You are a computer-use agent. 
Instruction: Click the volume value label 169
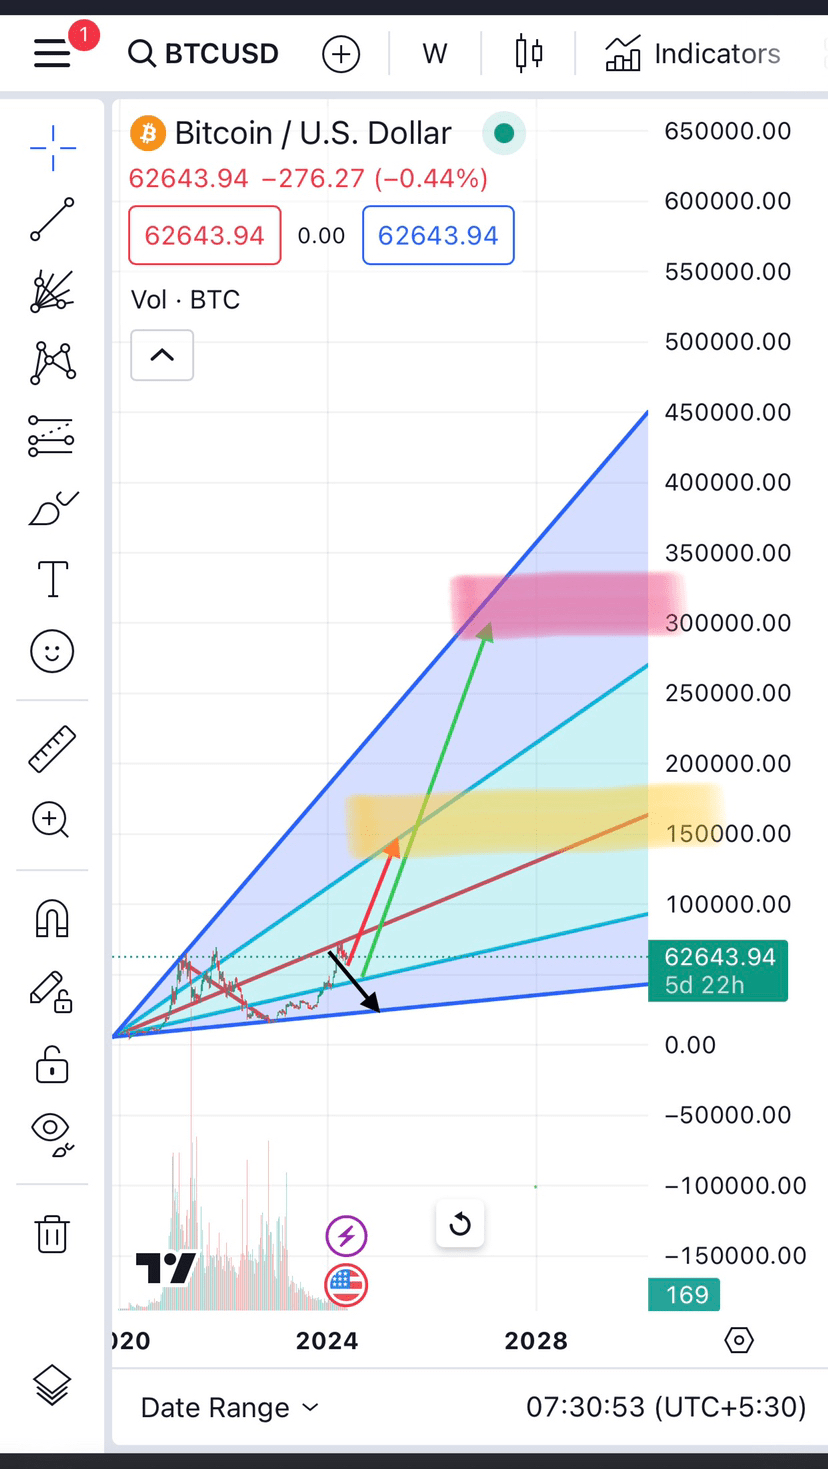point(685,1295)
